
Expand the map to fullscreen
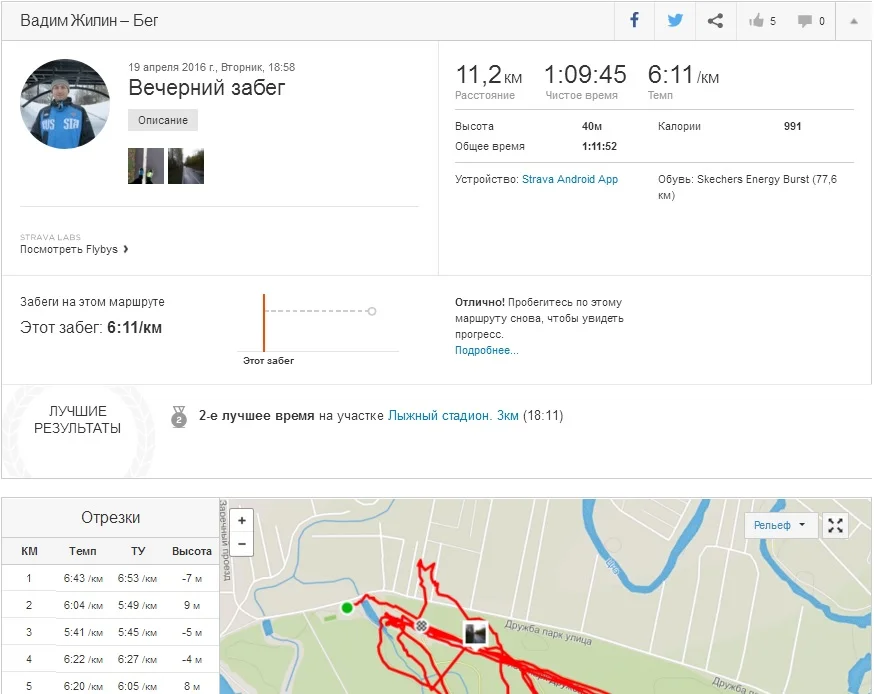point(836,525)
